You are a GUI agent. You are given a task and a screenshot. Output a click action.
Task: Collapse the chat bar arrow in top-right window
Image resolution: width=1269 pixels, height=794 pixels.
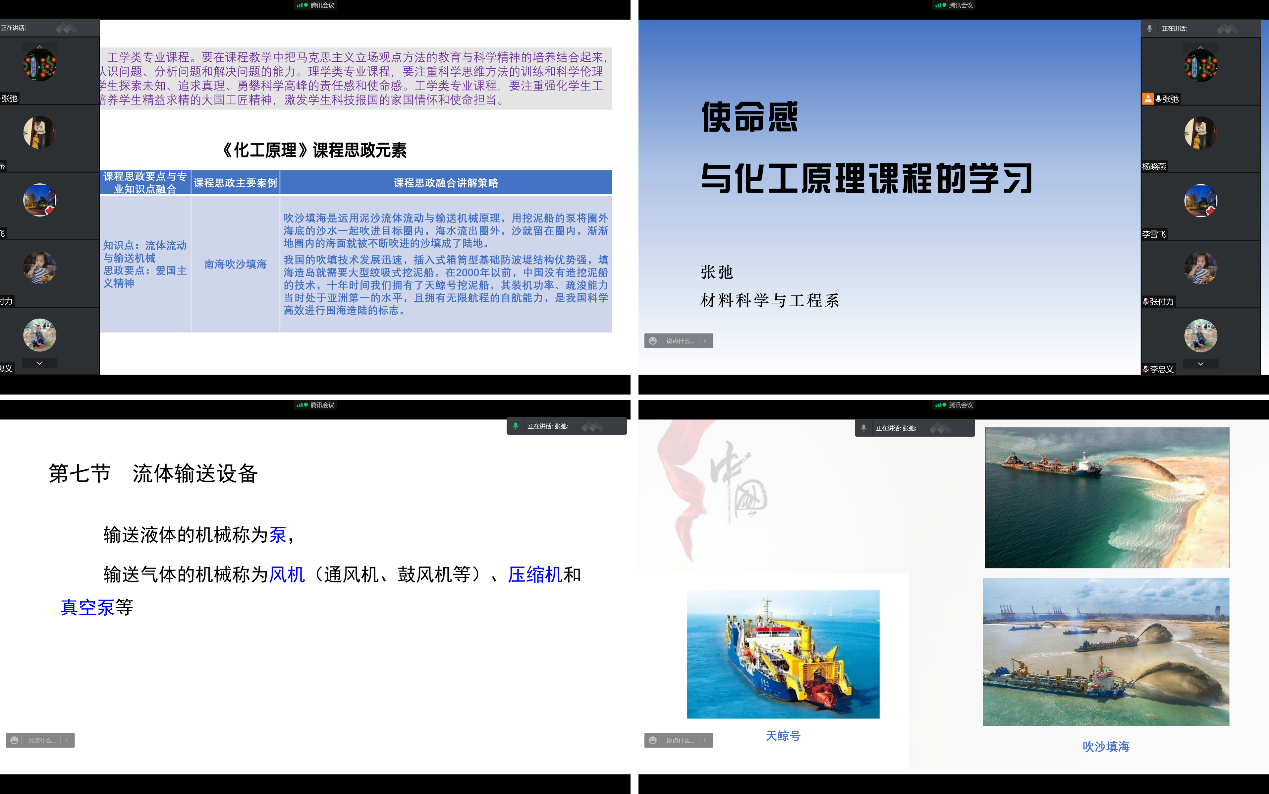coord(705,341)
